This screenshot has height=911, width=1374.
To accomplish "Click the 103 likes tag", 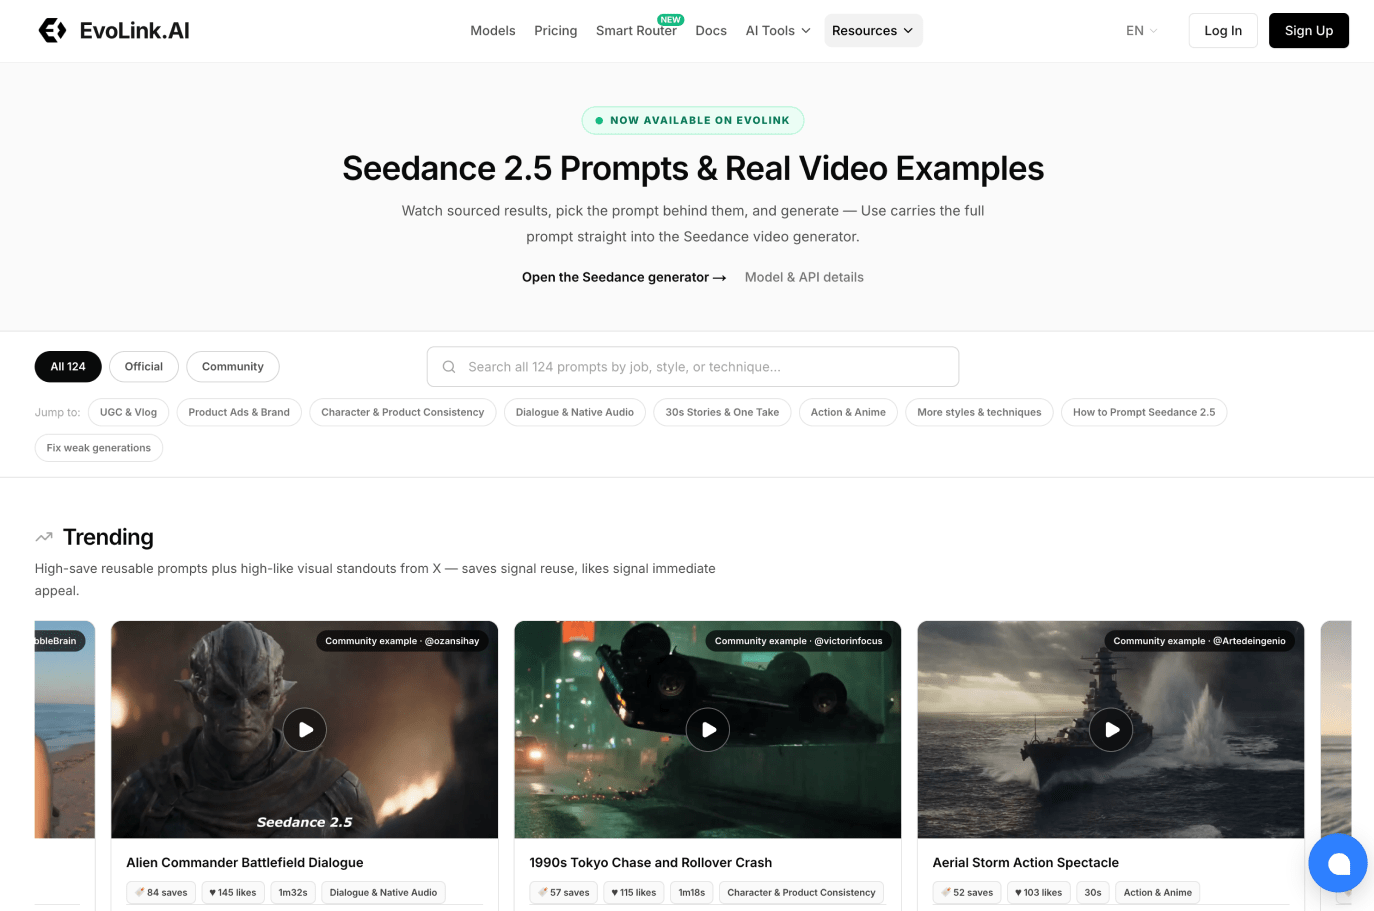I will pyautogui.click(x=1039, y=893).
